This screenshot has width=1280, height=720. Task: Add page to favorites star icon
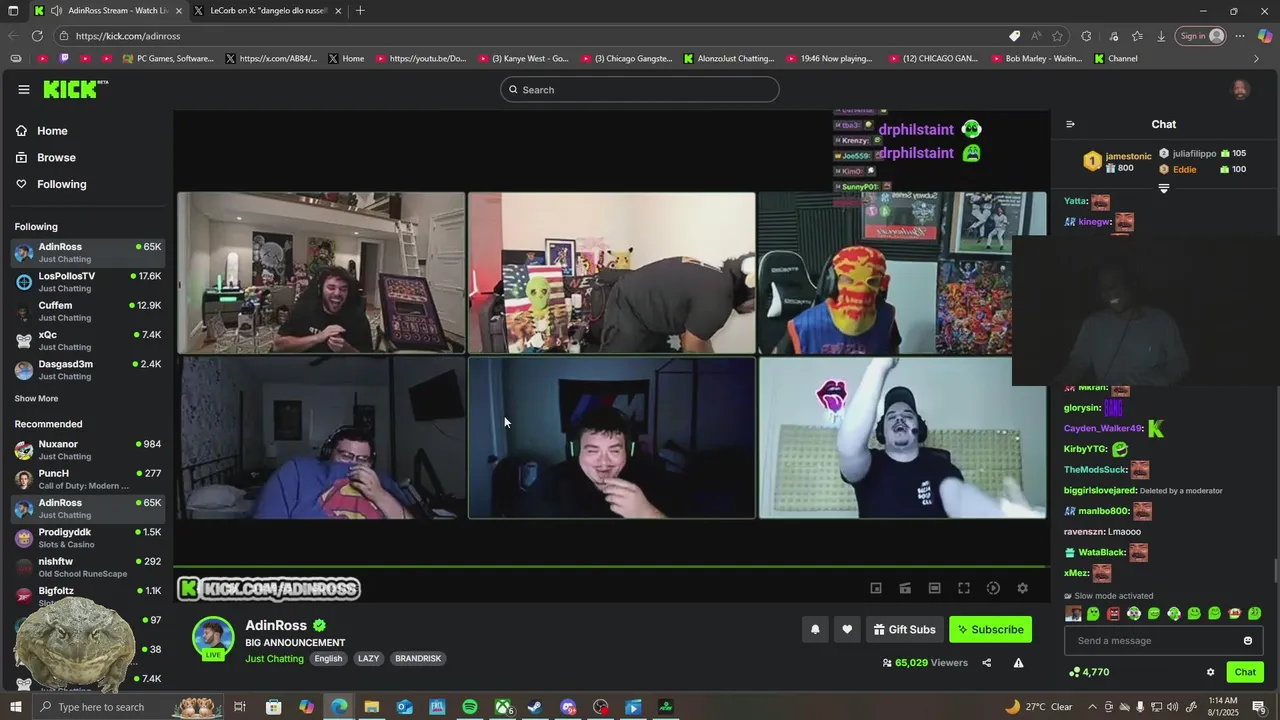pos(1057,36)
